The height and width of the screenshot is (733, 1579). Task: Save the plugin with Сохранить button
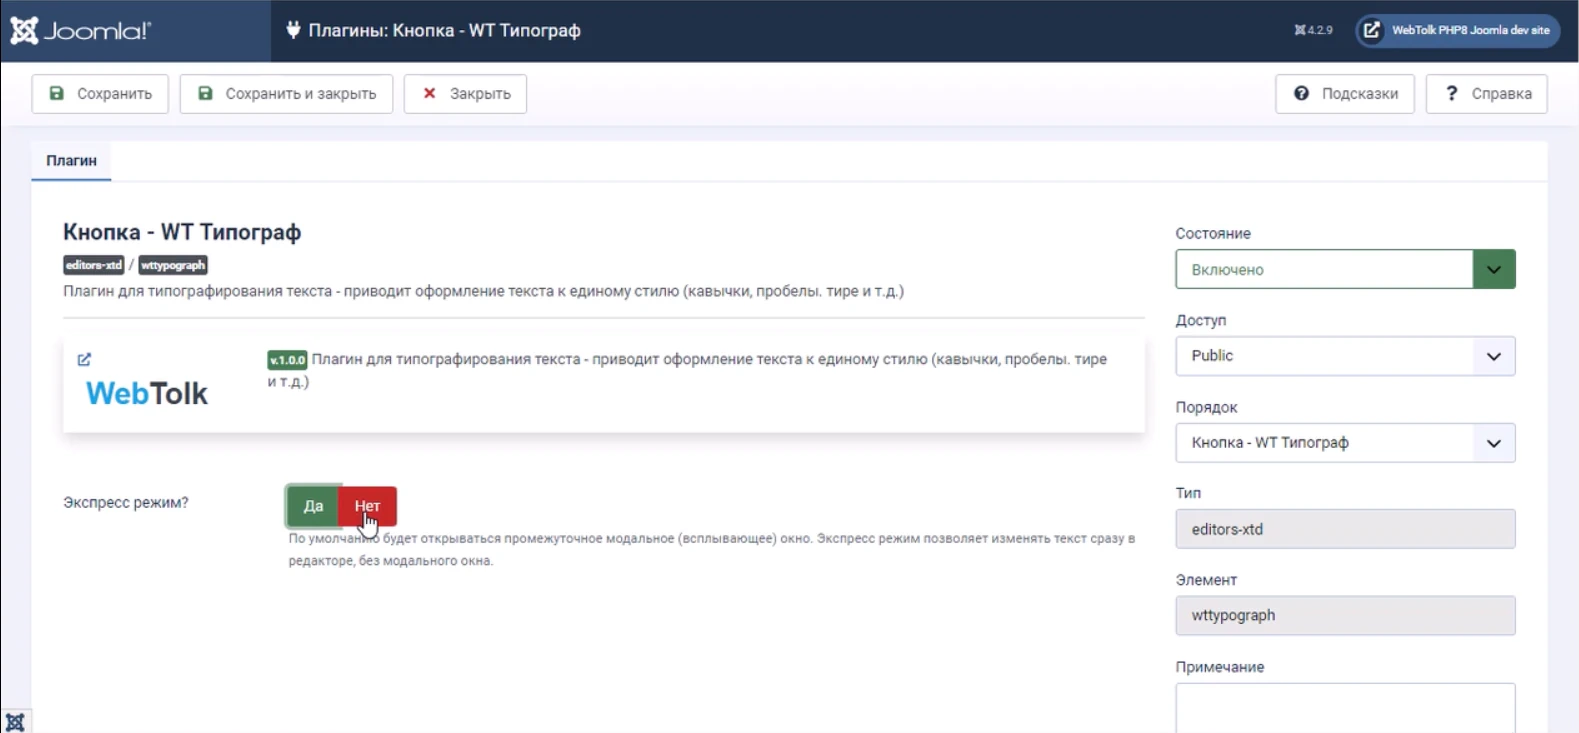click(x=100, y=94)
